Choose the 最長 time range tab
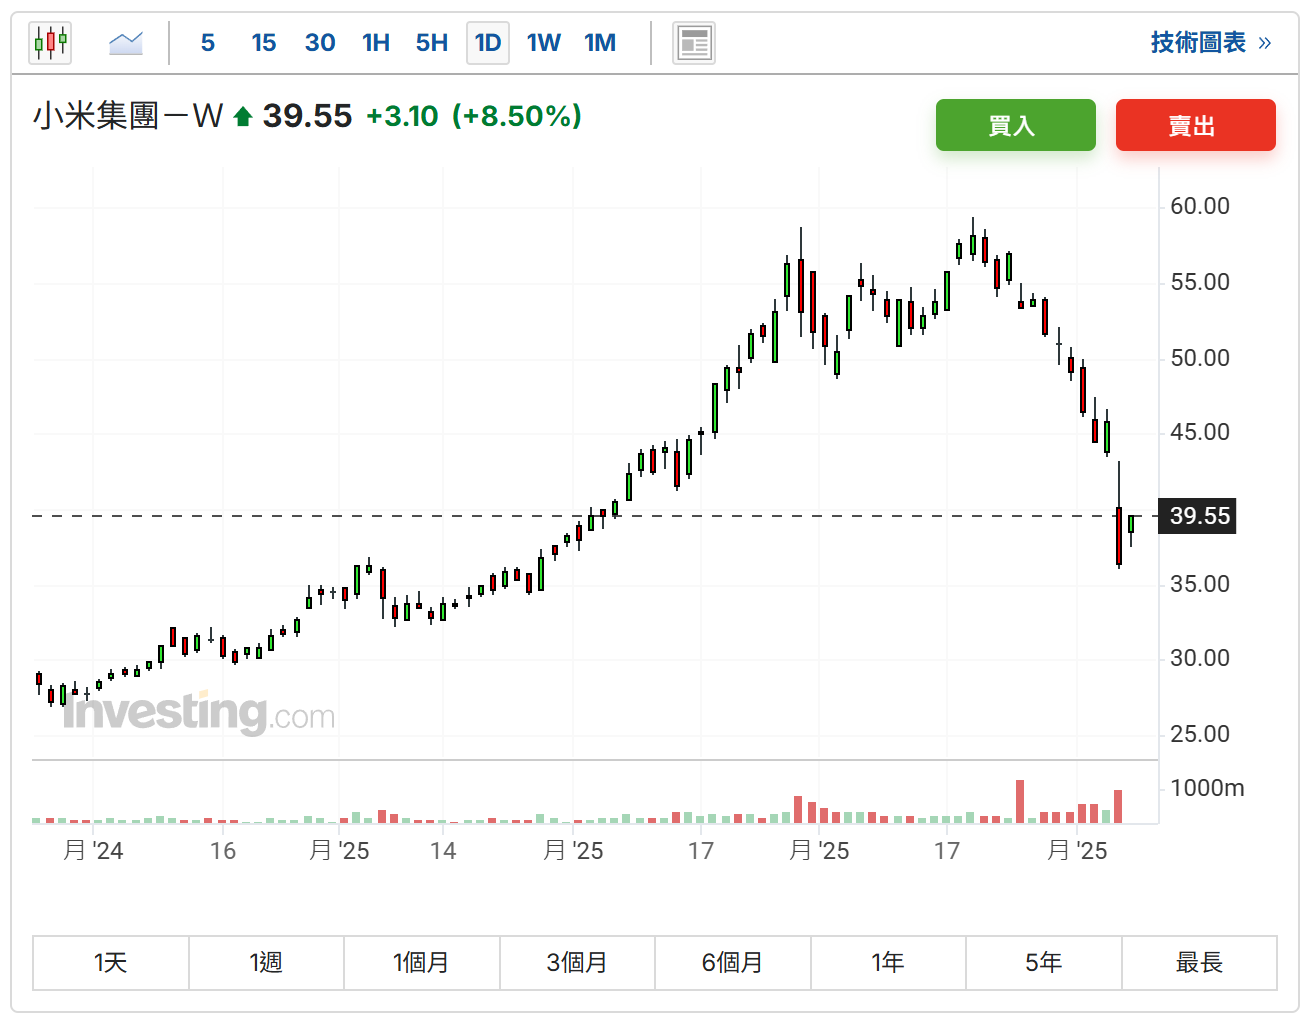Viewport: 1305px width, 1017px height. (x=1200, y=963)
